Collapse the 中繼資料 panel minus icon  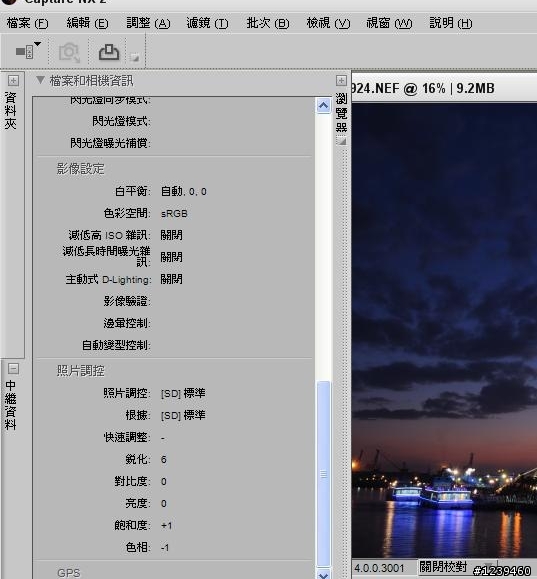[13, 368]
